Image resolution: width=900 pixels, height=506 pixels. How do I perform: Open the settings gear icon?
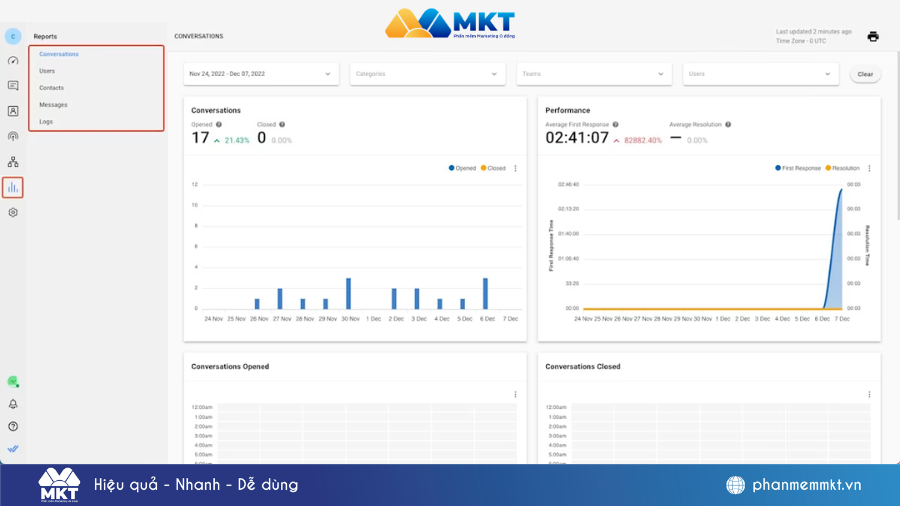tap(13, 212)
